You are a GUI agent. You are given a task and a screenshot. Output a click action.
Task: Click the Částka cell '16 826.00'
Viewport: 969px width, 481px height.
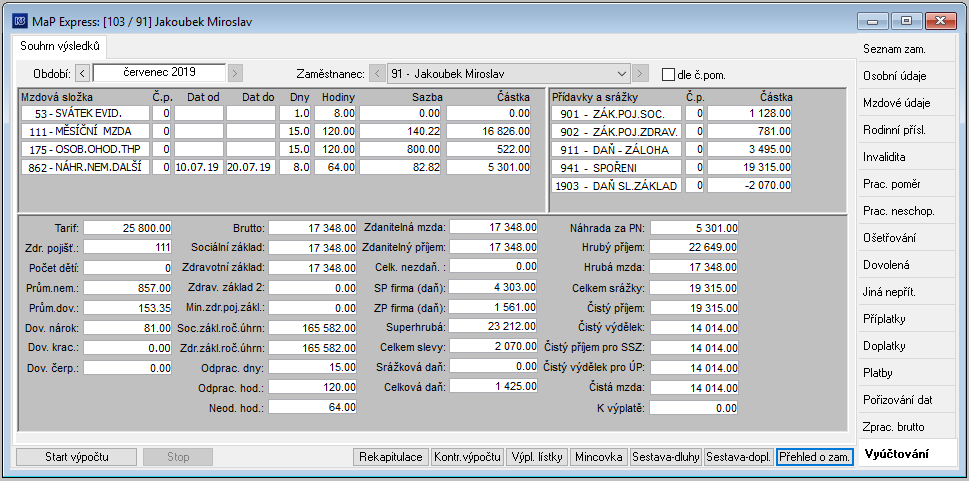pyautogui.click(x=489, y=131)
